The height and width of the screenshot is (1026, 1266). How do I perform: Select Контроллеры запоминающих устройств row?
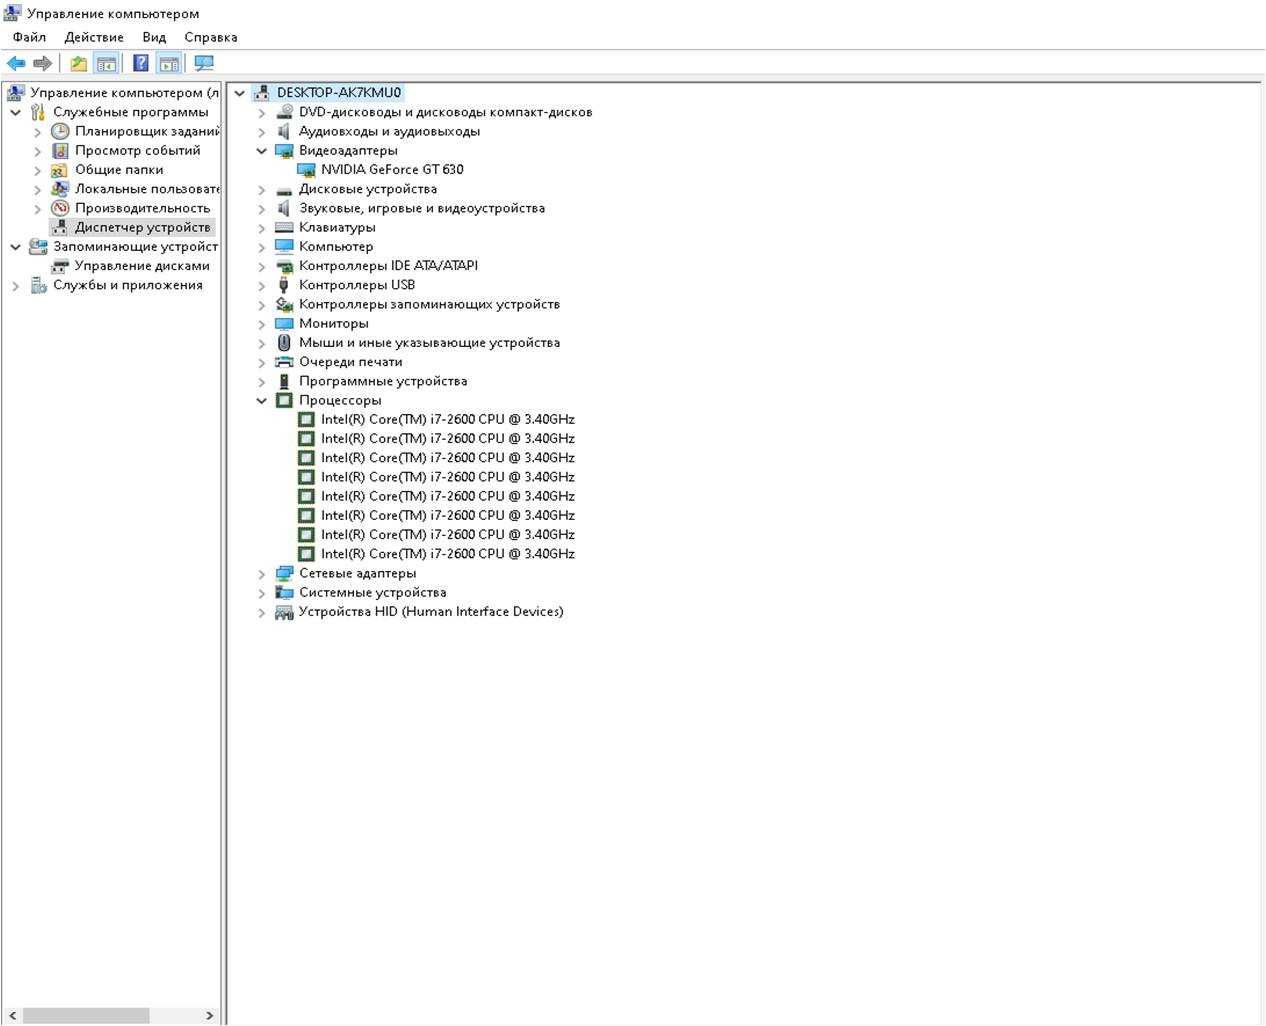[429, 304]
